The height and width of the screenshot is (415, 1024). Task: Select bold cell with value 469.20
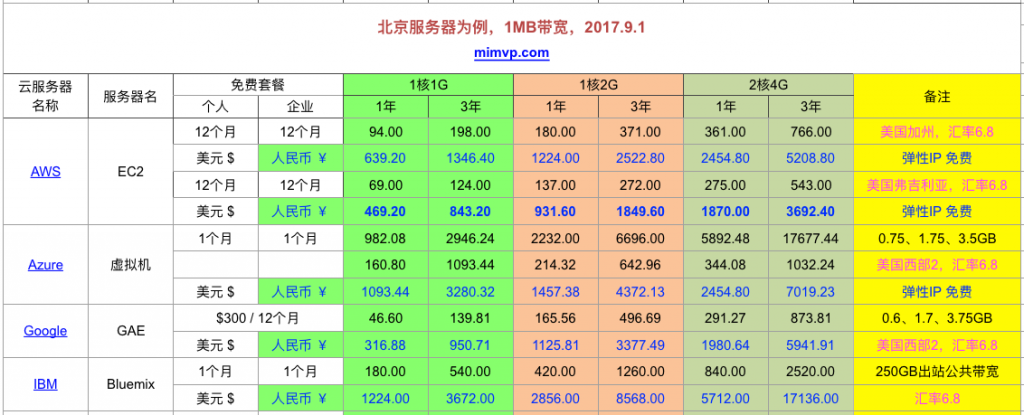[x=386, y=211]
